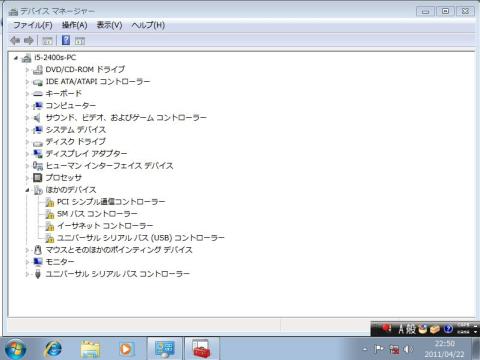The image size is (480, 360).
Task: Select the モニター device icon
Action: [38, 262]
